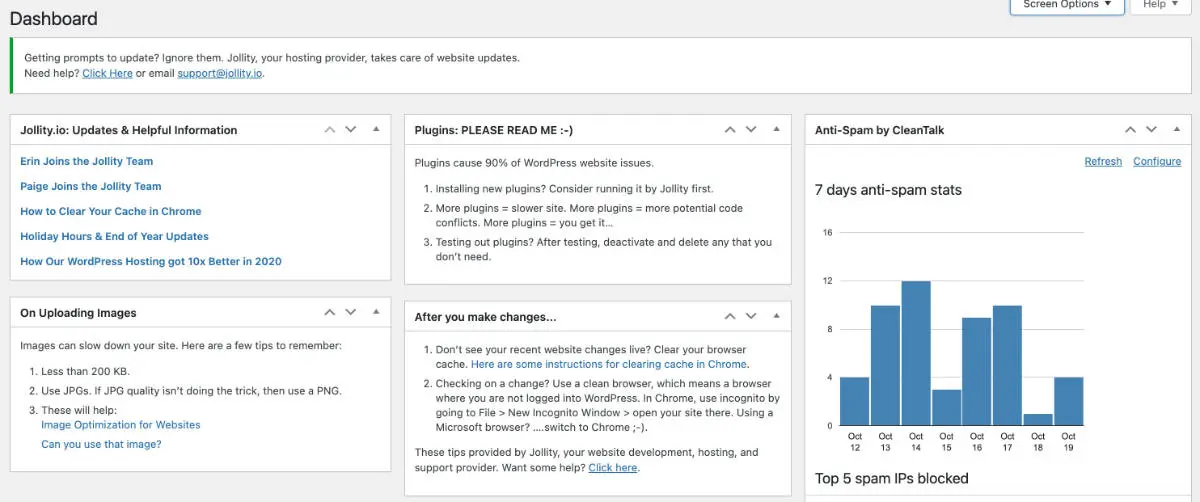Move Jollity.io Updates widget up
Image resolution: width=1200 pixels, height=502 pixels.
click(x=330, y=130)
